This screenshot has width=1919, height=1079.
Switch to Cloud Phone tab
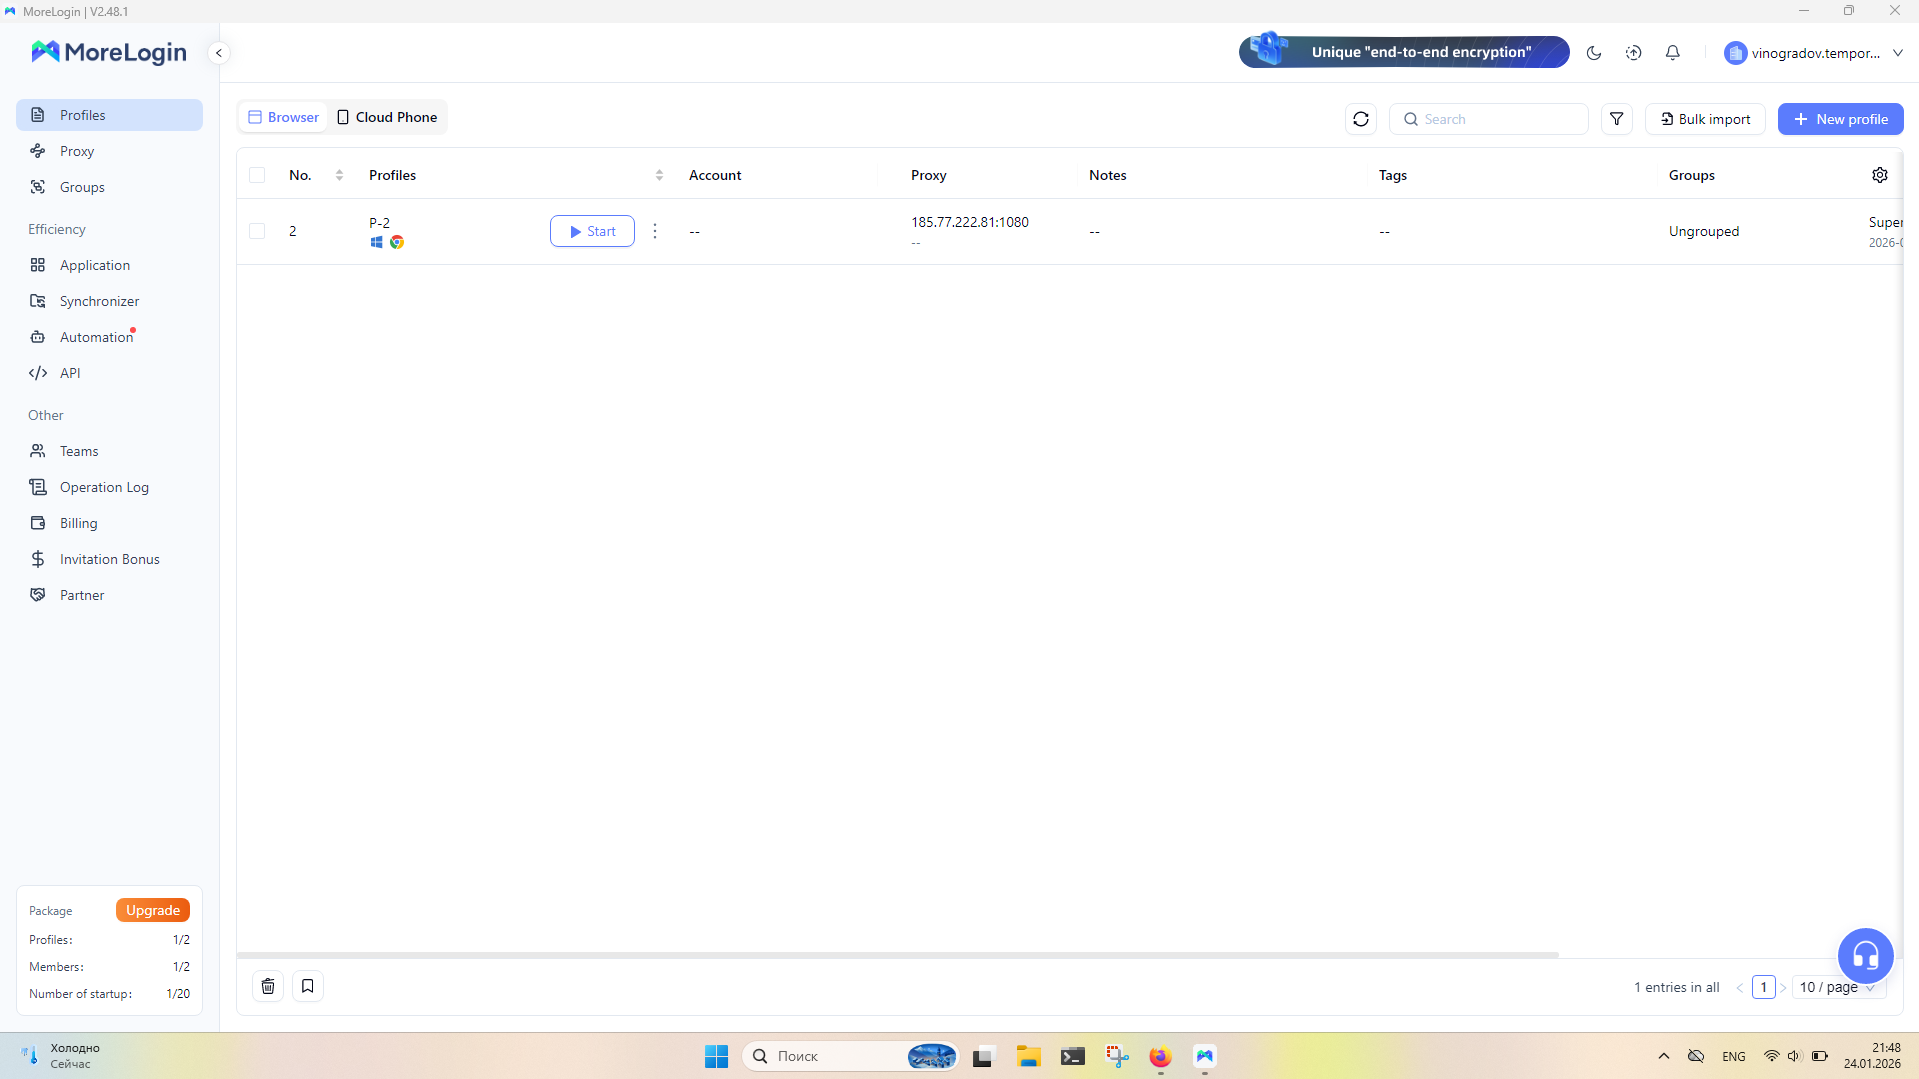pyautogui.click(x=387, y=117)
